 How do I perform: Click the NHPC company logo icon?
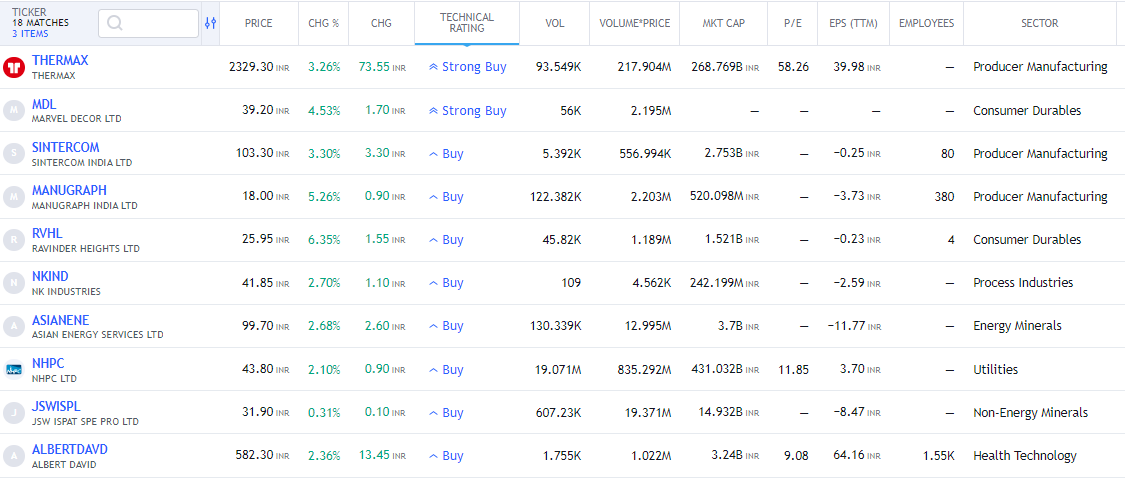pyautogui.click(x=14, y=370)
